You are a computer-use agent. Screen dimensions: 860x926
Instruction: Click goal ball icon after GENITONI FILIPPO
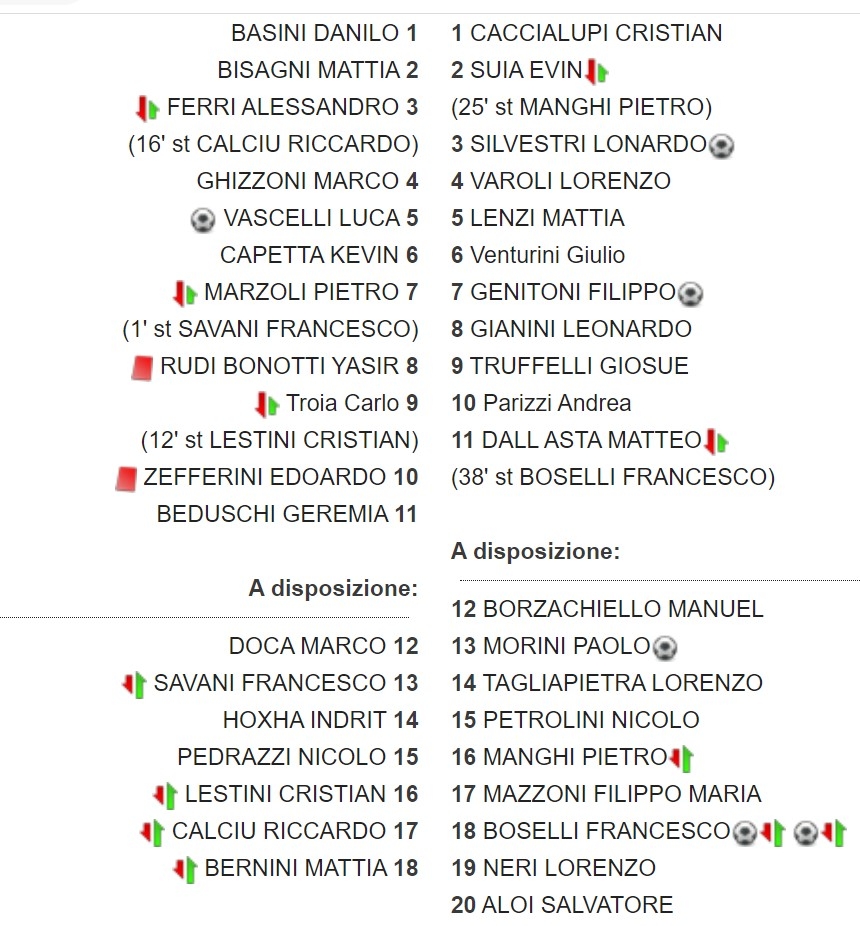click(x=690, y=294)
